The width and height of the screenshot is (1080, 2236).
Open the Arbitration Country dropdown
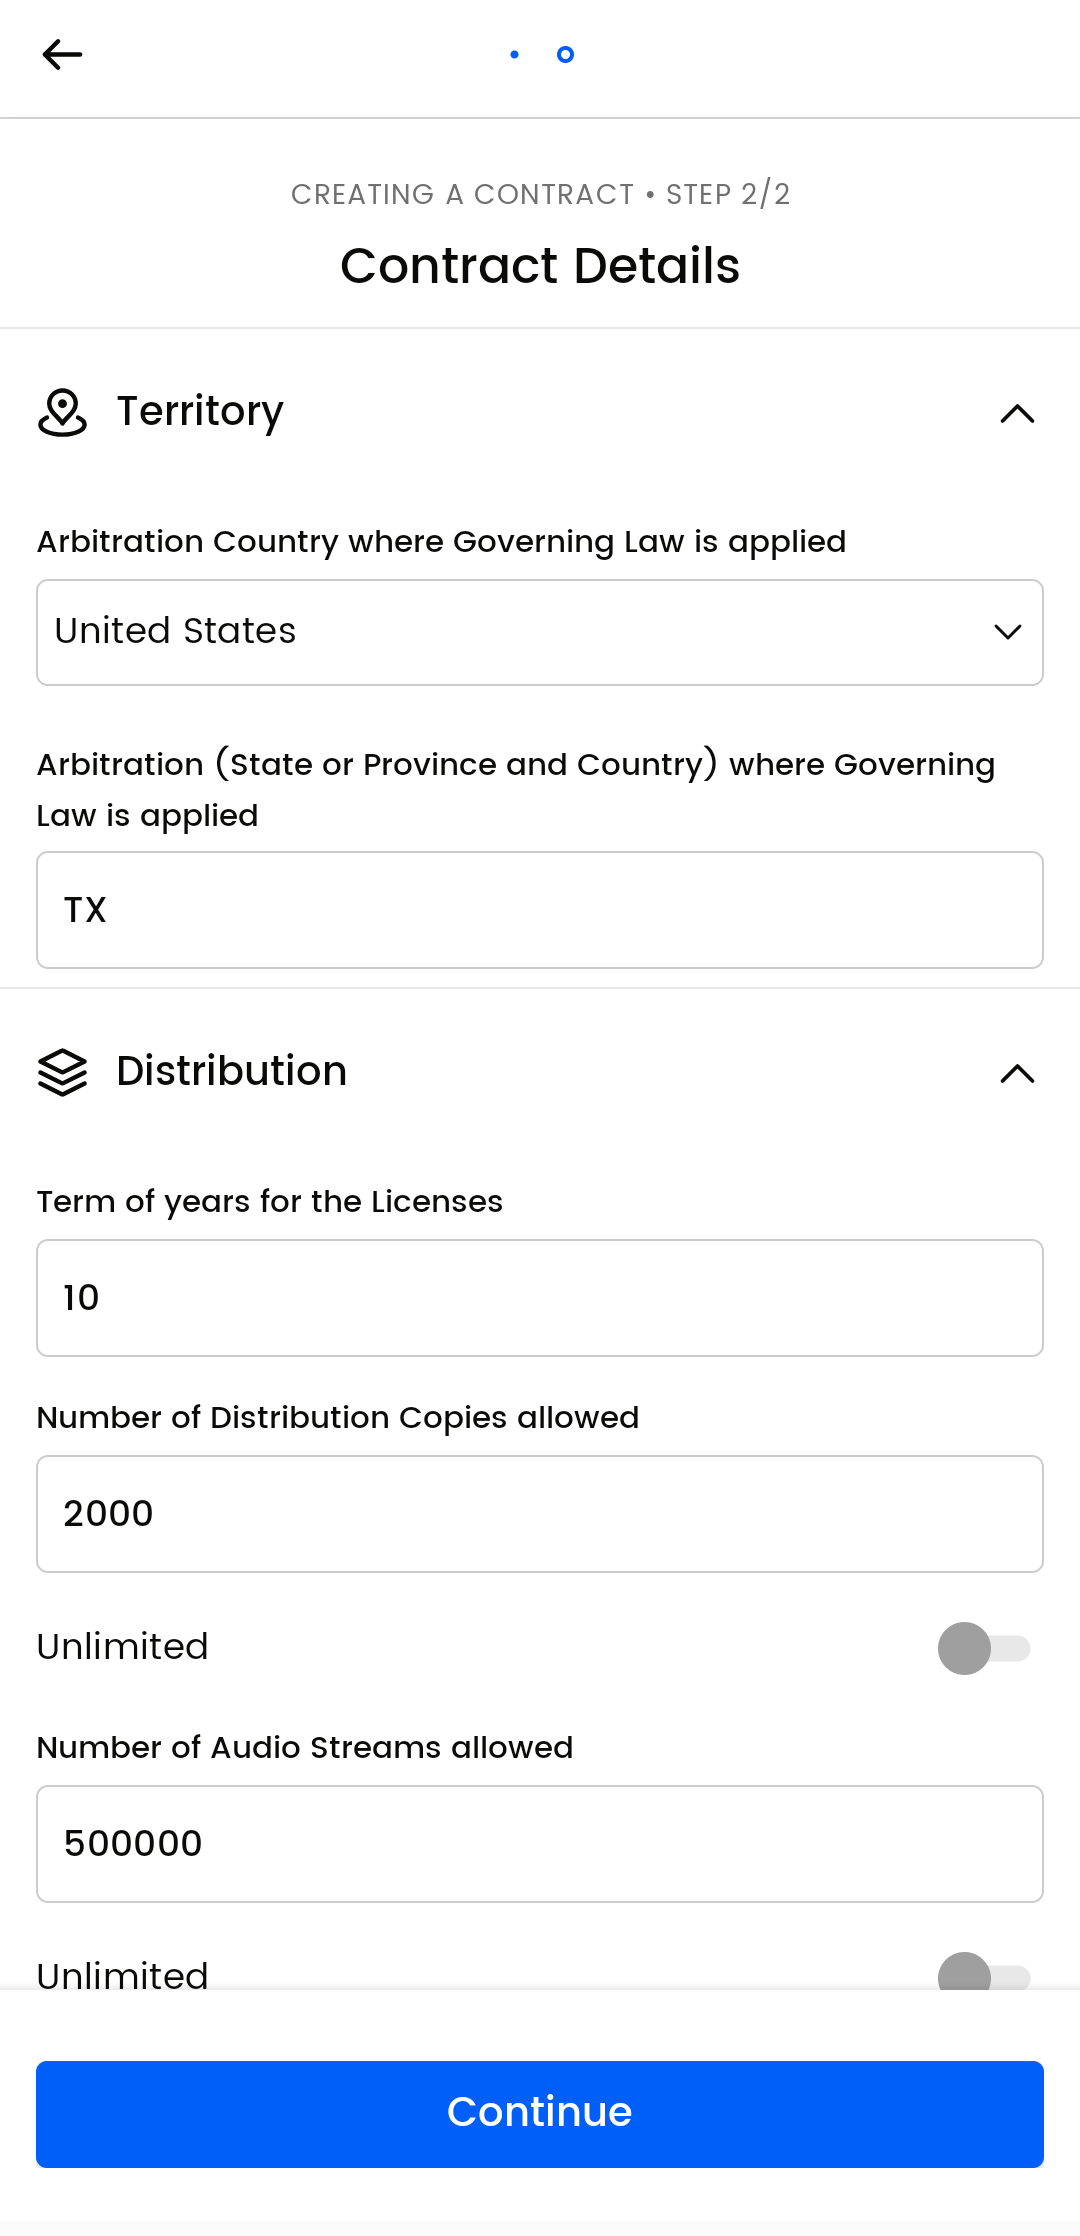click(540, 632)
